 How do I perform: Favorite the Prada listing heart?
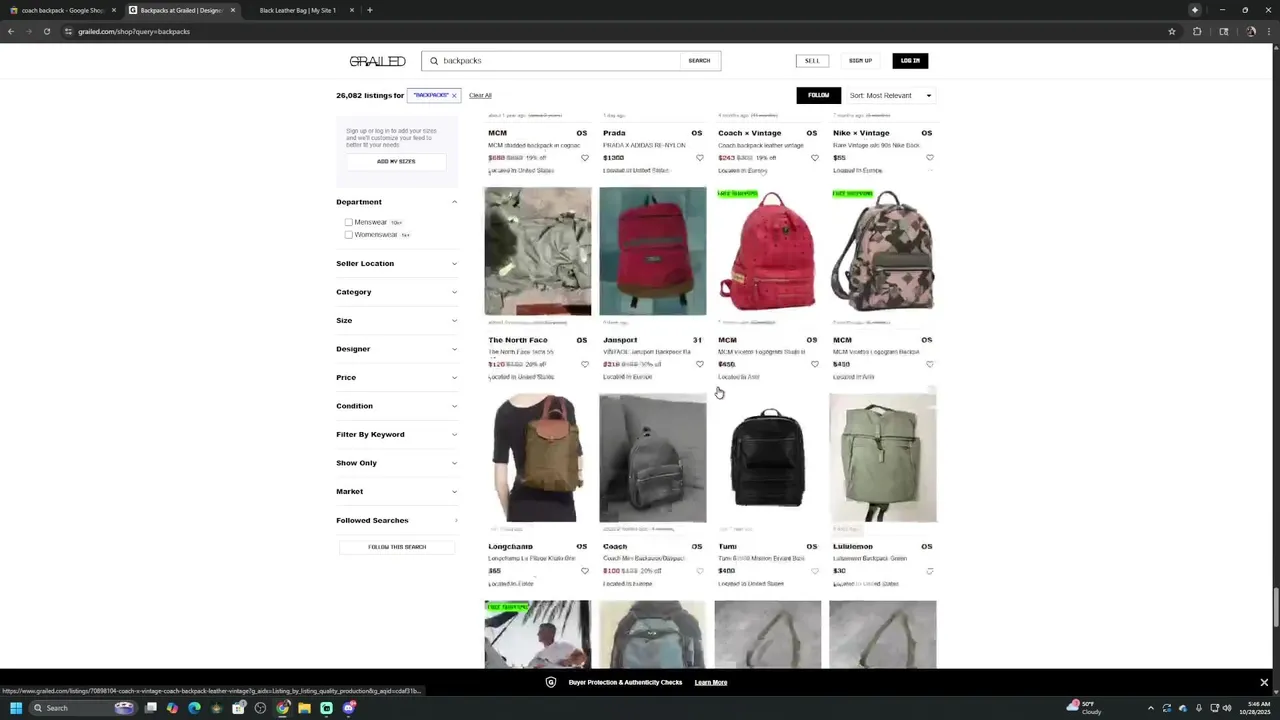point(700,158)
